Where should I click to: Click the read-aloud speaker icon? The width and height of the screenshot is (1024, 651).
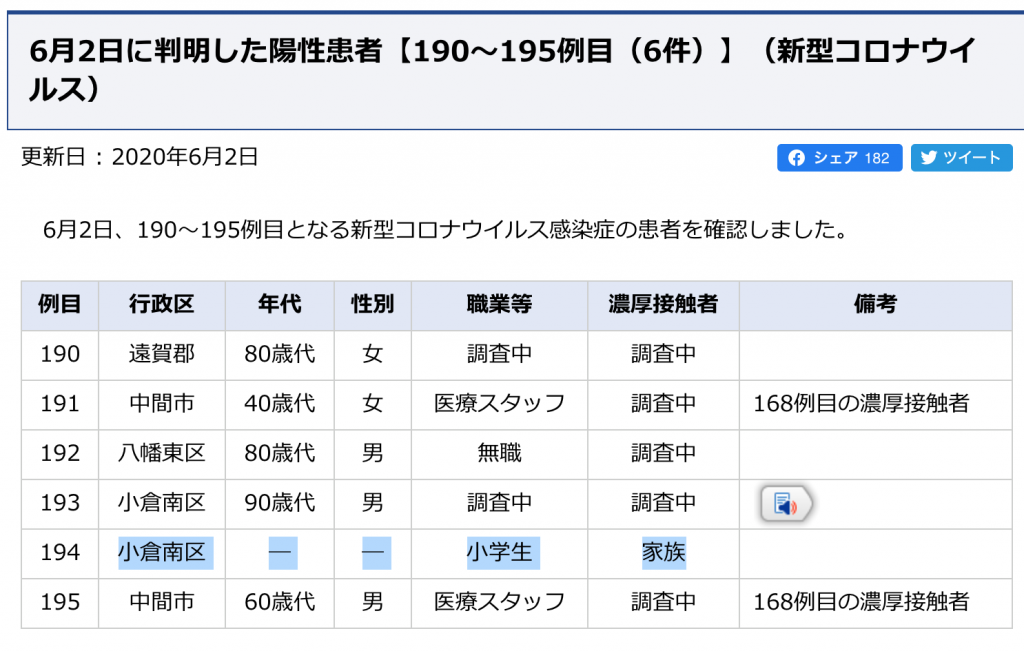[787, 505]
